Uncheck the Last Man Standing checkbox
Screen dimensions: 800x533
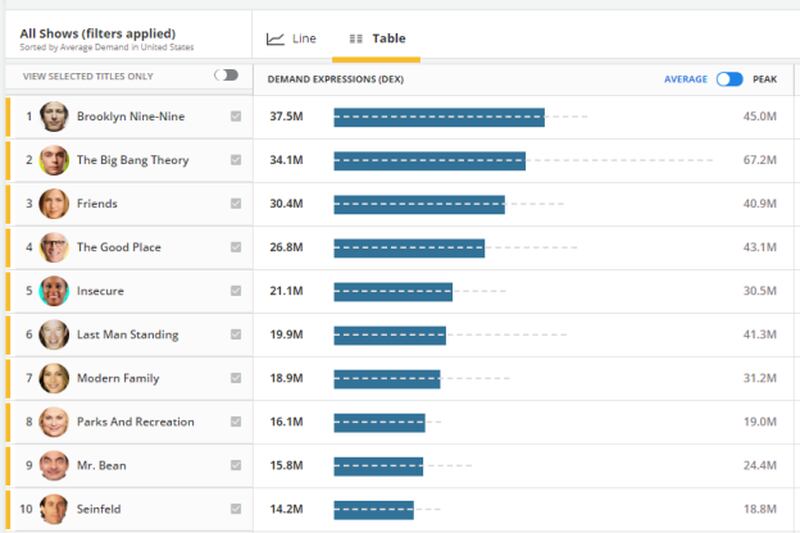pos(236,334)
